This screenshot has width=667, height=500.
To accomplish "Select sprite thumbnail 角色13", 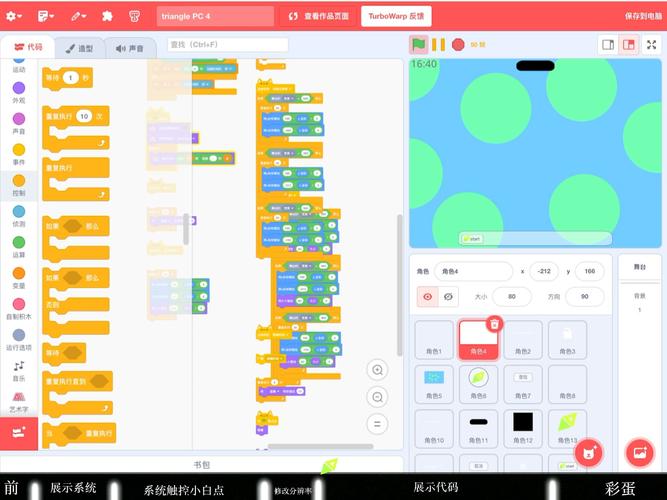I will pyautogui.click(x=567, y=429).
